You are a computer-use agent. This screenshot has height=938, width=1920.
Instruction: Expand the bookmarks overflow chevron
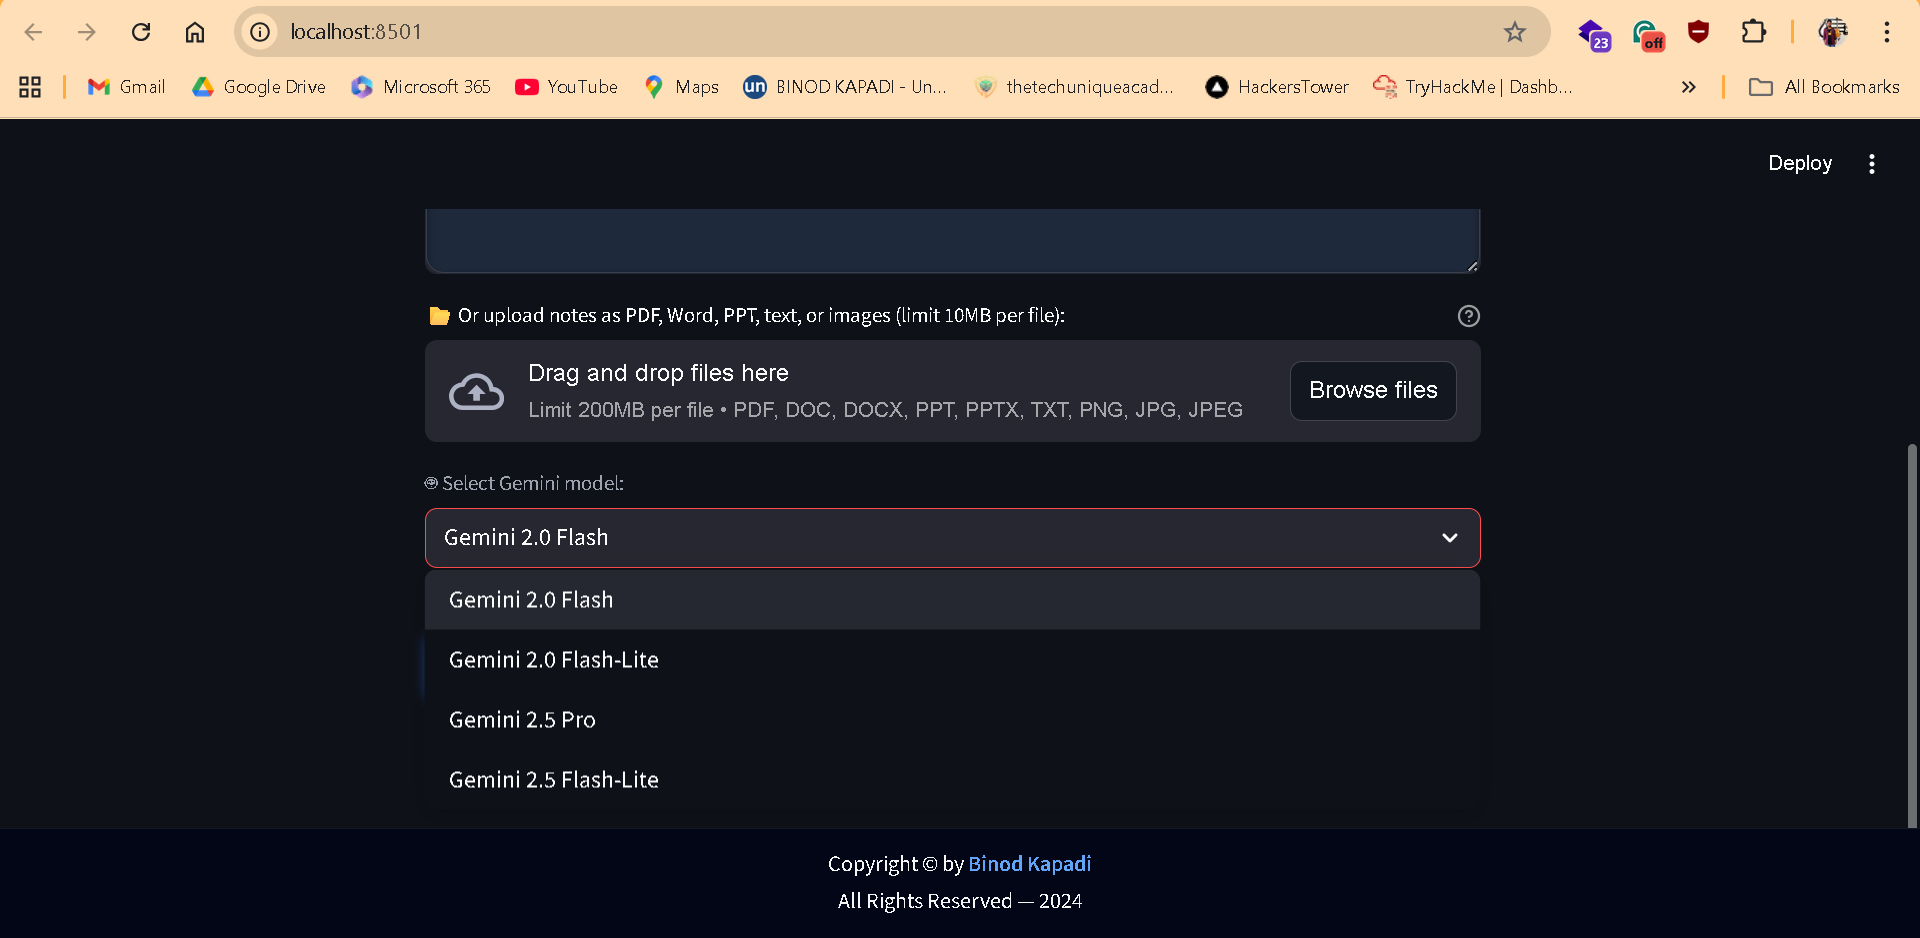(1688, 87)
